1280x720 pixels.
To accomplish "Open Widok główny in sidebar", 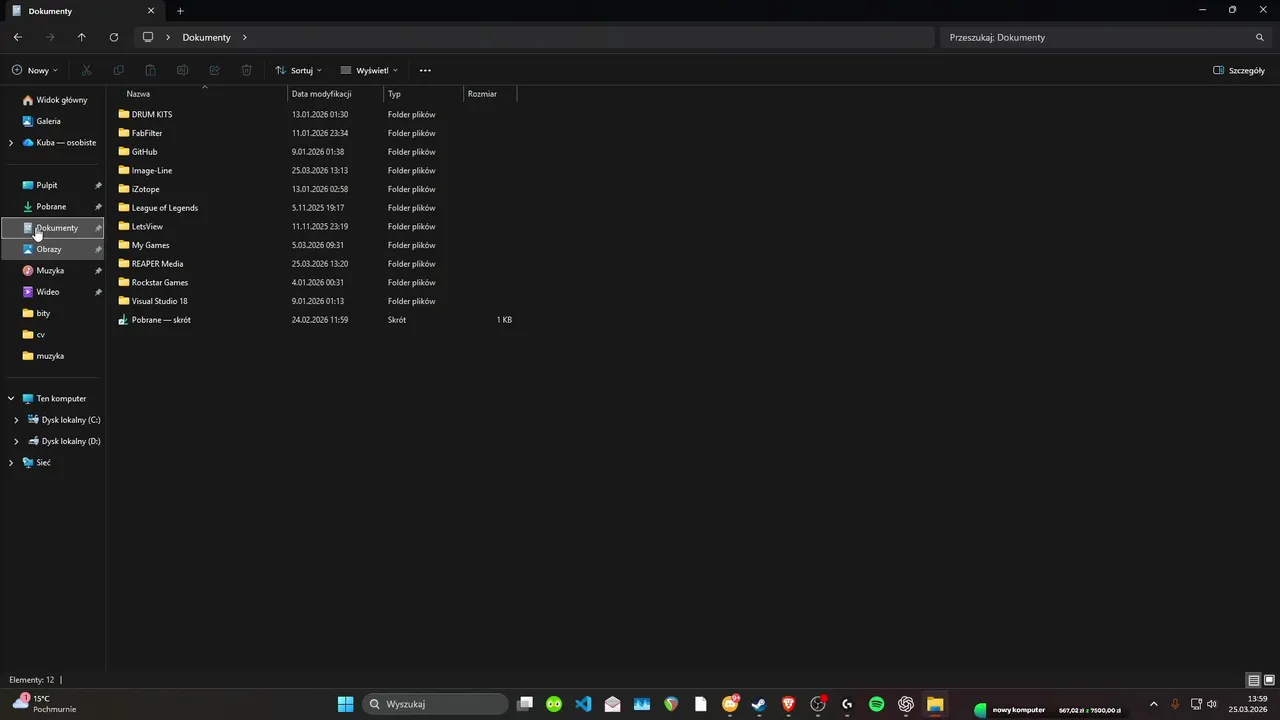I will tap(55, 100).
